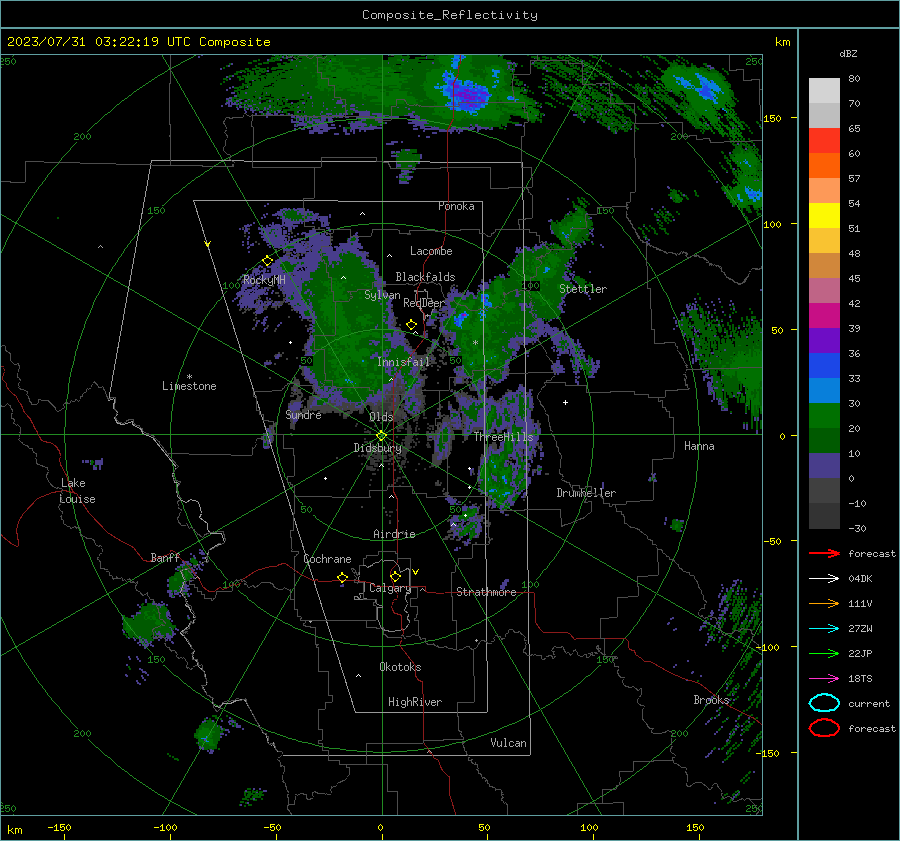This screenshot has height=841, width=900.
Task: Click the Composite_Reflectivity title
Action: click(449, 15)
